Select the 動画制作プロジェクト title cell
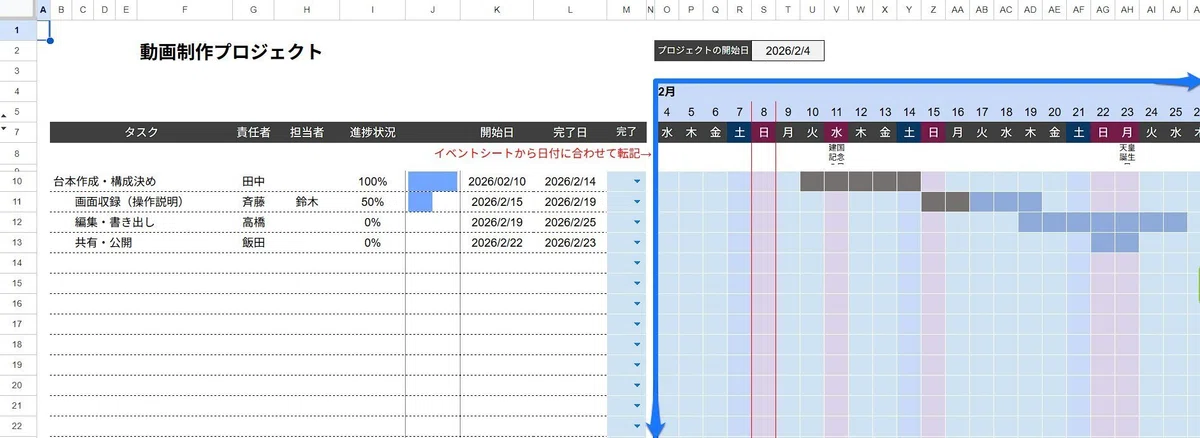1200x438 pixels. [231, 52]
